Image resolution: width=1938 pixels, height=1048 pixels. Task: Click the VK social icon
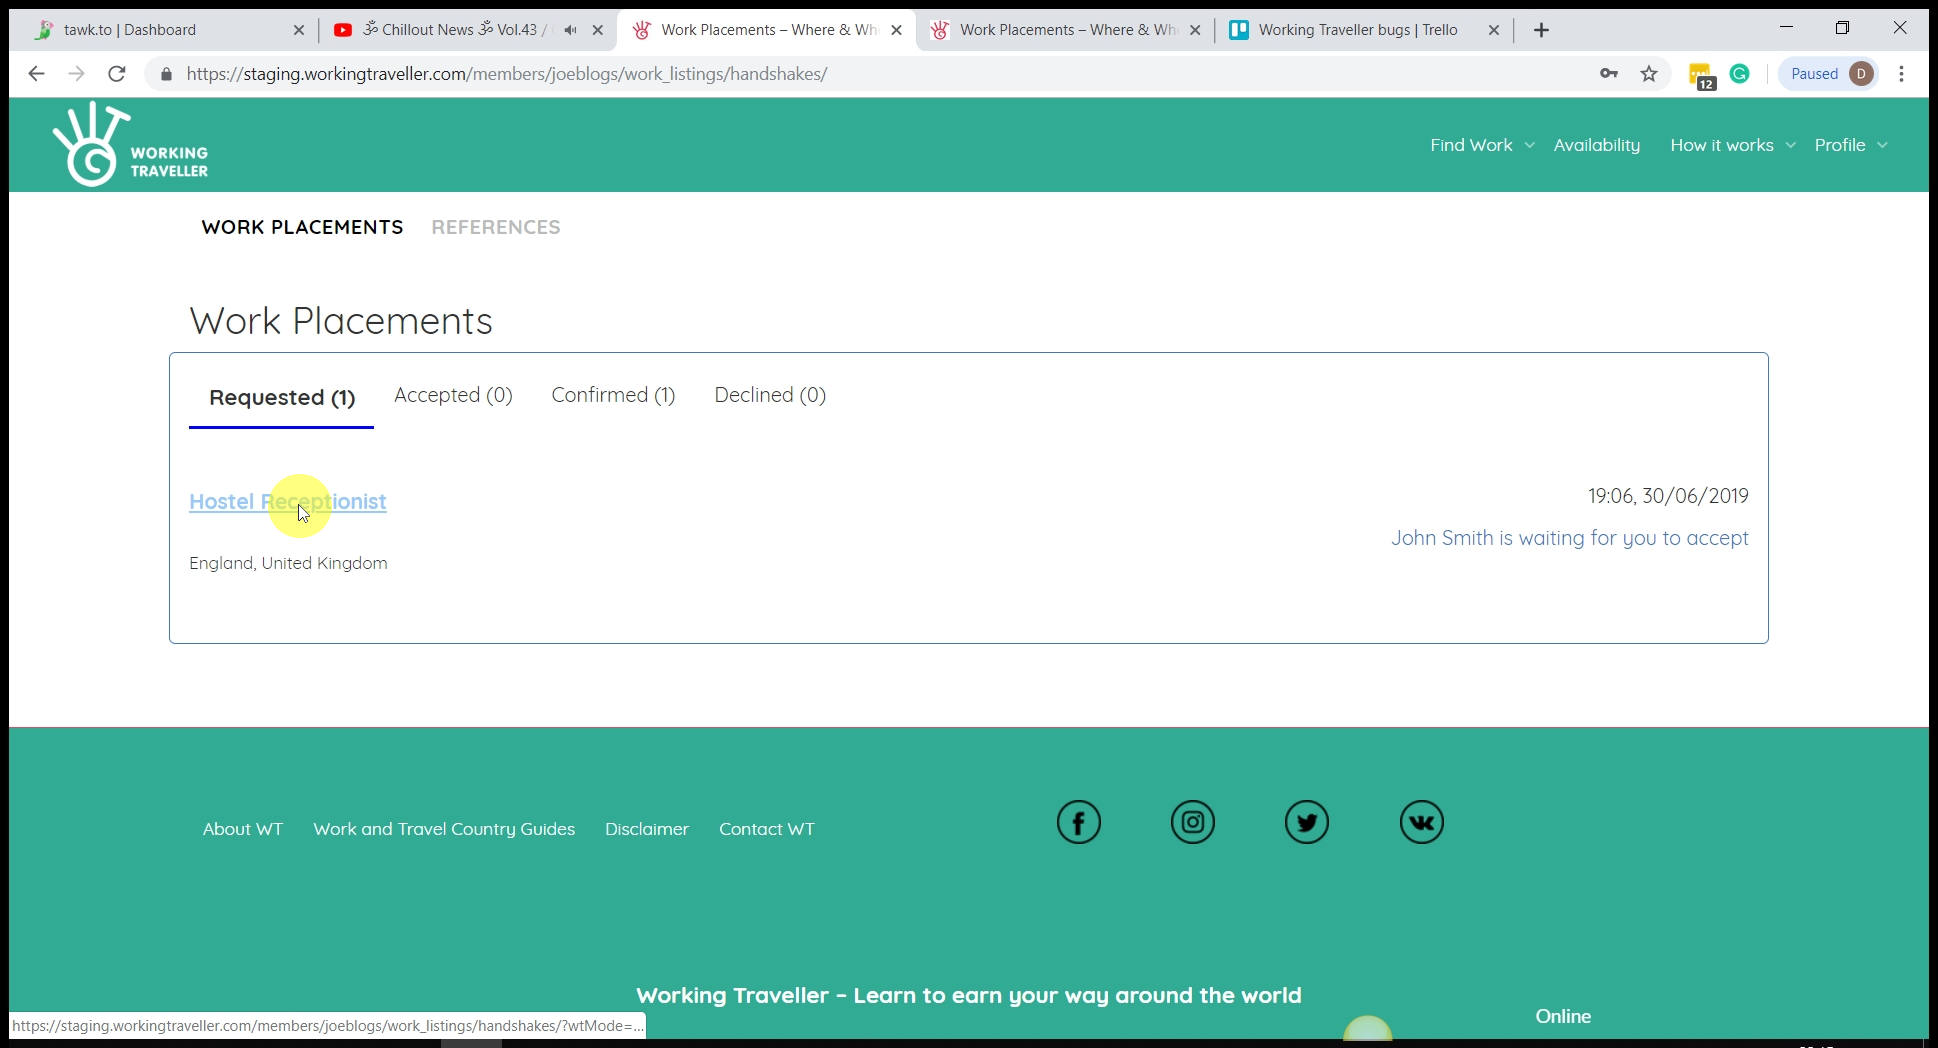click(1421, 823)
